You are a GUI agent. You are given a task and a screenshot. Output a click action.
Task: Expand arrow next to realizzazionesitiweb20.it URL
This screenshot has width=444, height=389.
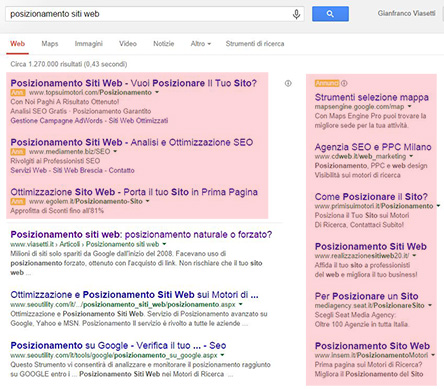point(414,256)
